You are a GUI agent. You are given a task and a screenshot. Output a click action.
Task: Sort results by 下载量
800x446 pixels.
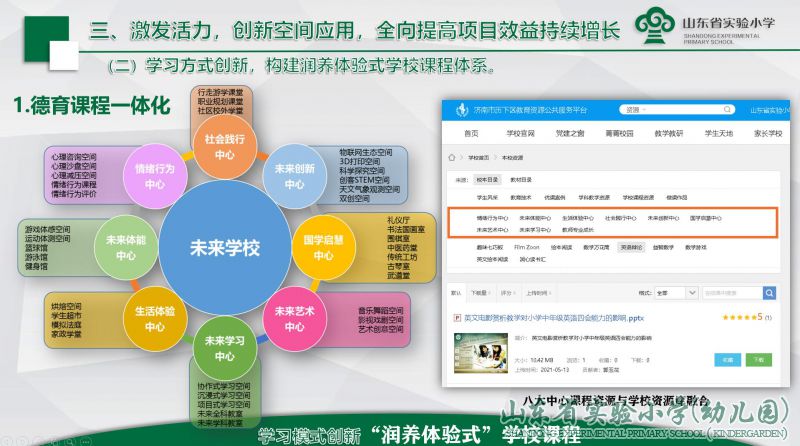click(x=480, y=293)
